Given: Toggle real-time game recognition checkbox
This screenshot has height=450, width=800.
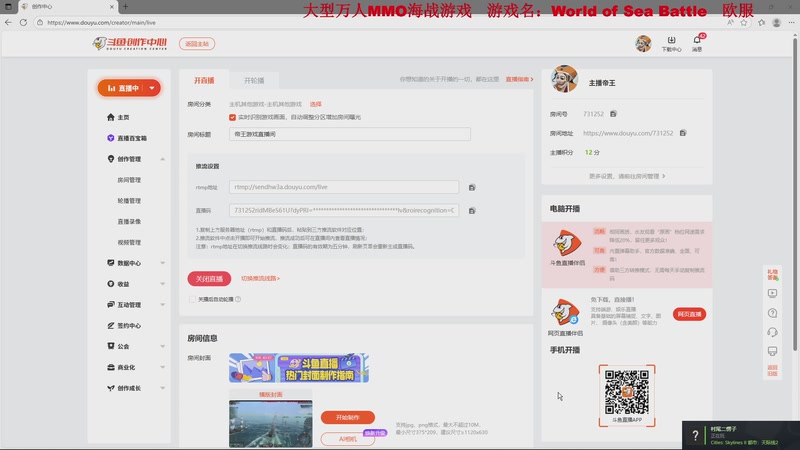Looking at the screenshot, I should click(x=233, y=117).
